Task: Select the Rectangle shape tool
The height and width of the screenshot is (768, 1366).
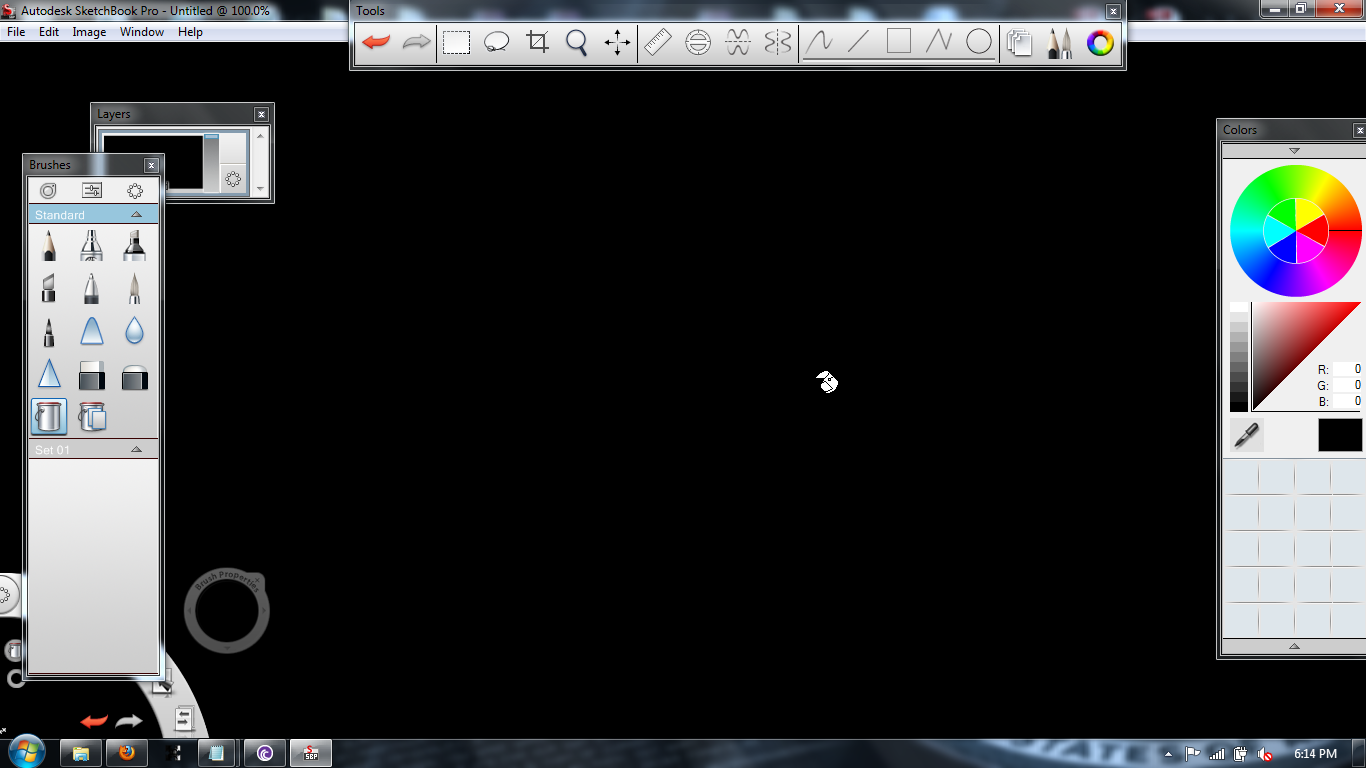Action: [x=899, y=42]
